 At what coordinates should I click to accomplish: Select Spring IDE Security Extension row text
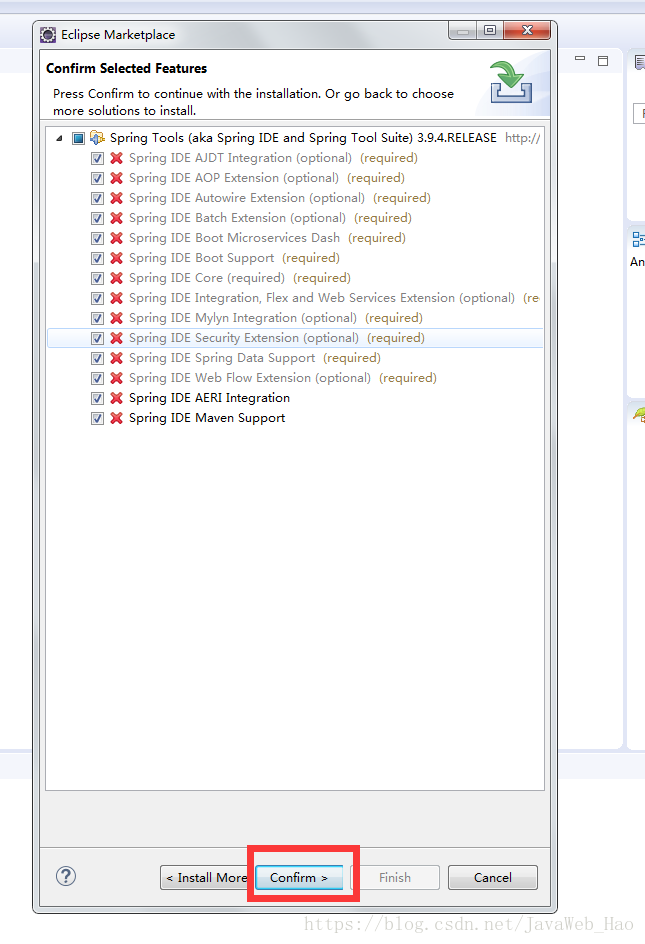(277, 338)
